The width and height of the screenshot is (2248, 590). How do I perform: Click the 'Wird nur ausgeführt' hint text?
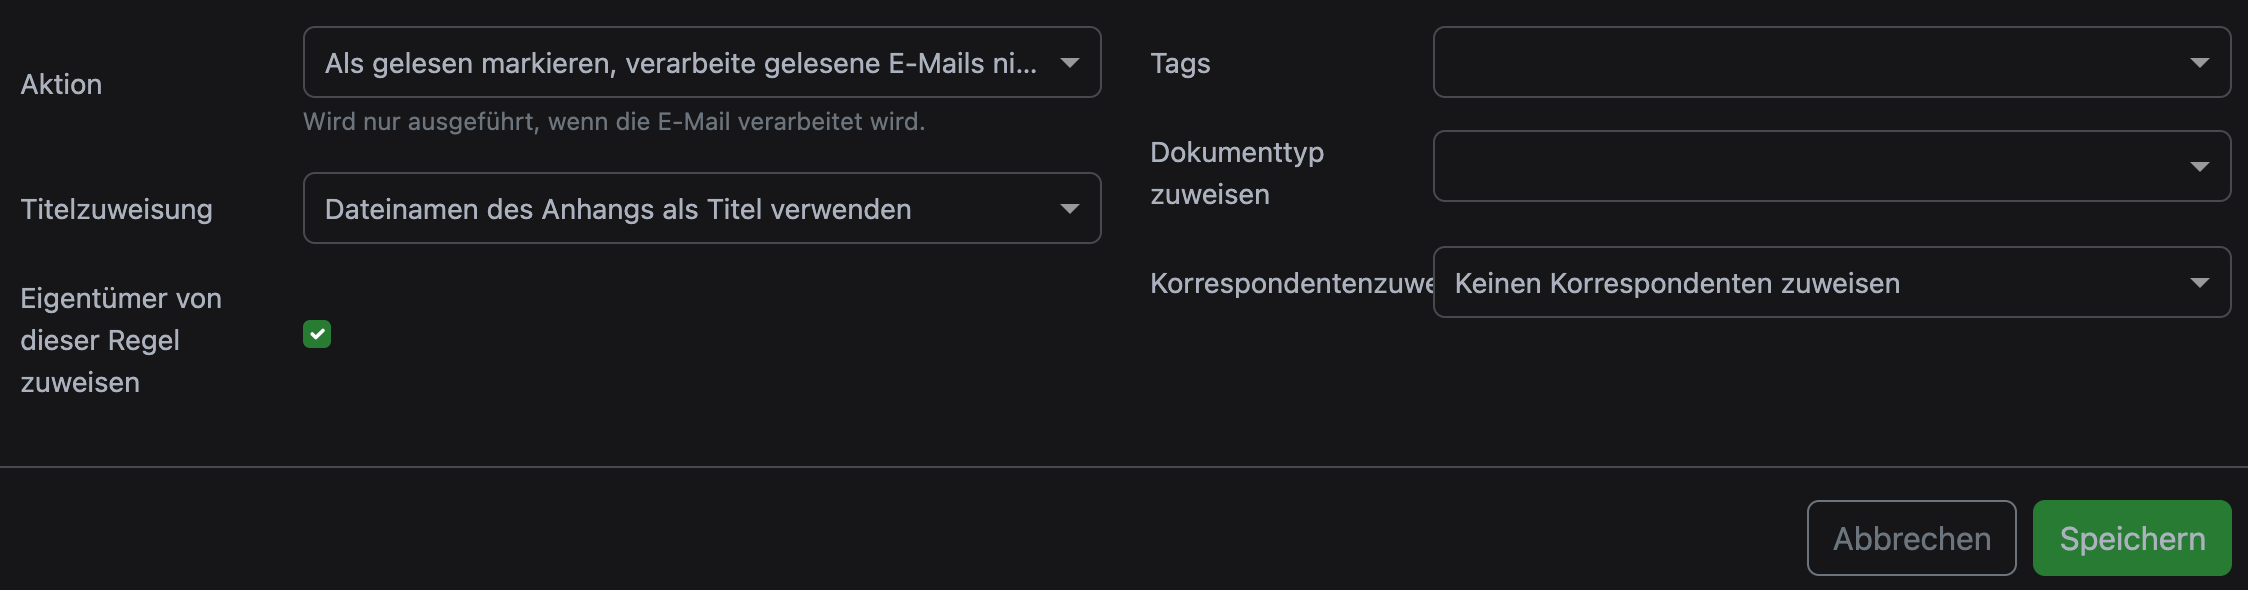(613, 122)
